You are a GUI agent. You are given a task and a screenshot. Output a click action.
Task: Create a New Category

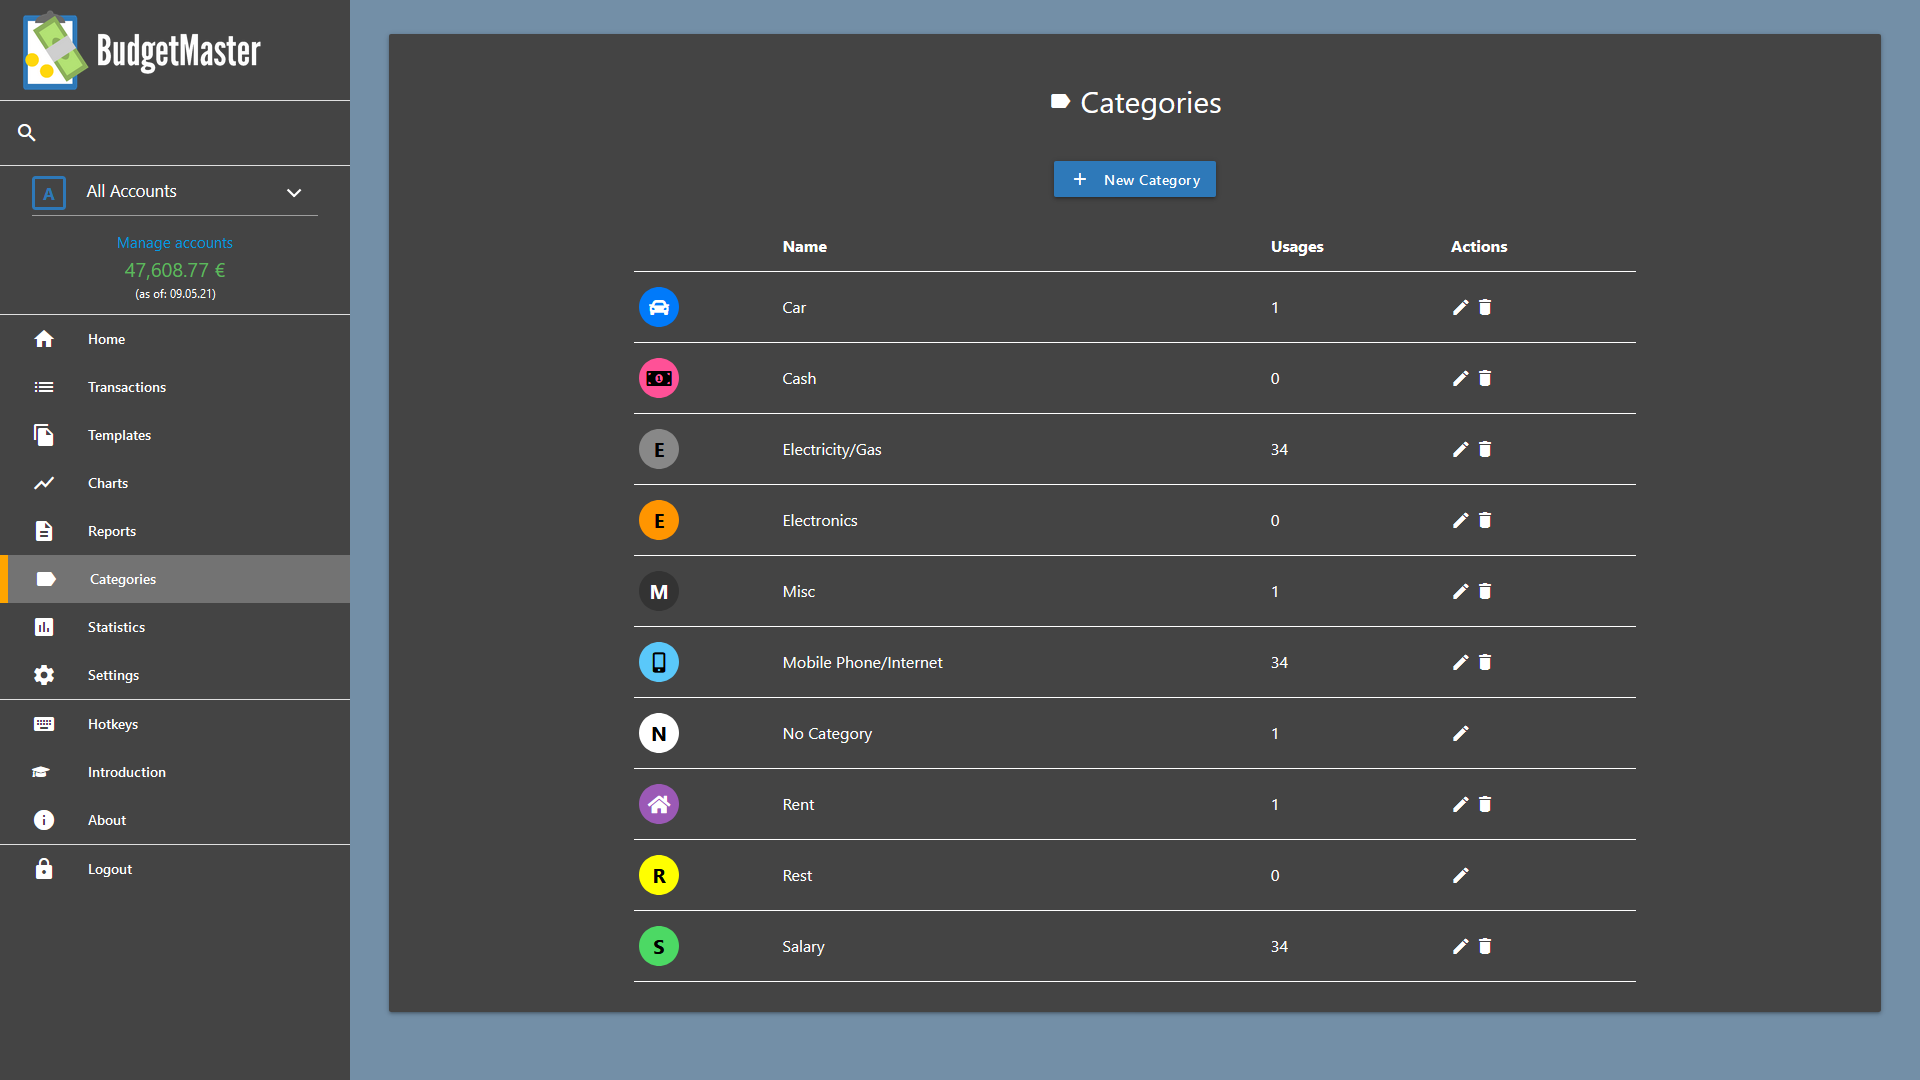pos(1135,180)
